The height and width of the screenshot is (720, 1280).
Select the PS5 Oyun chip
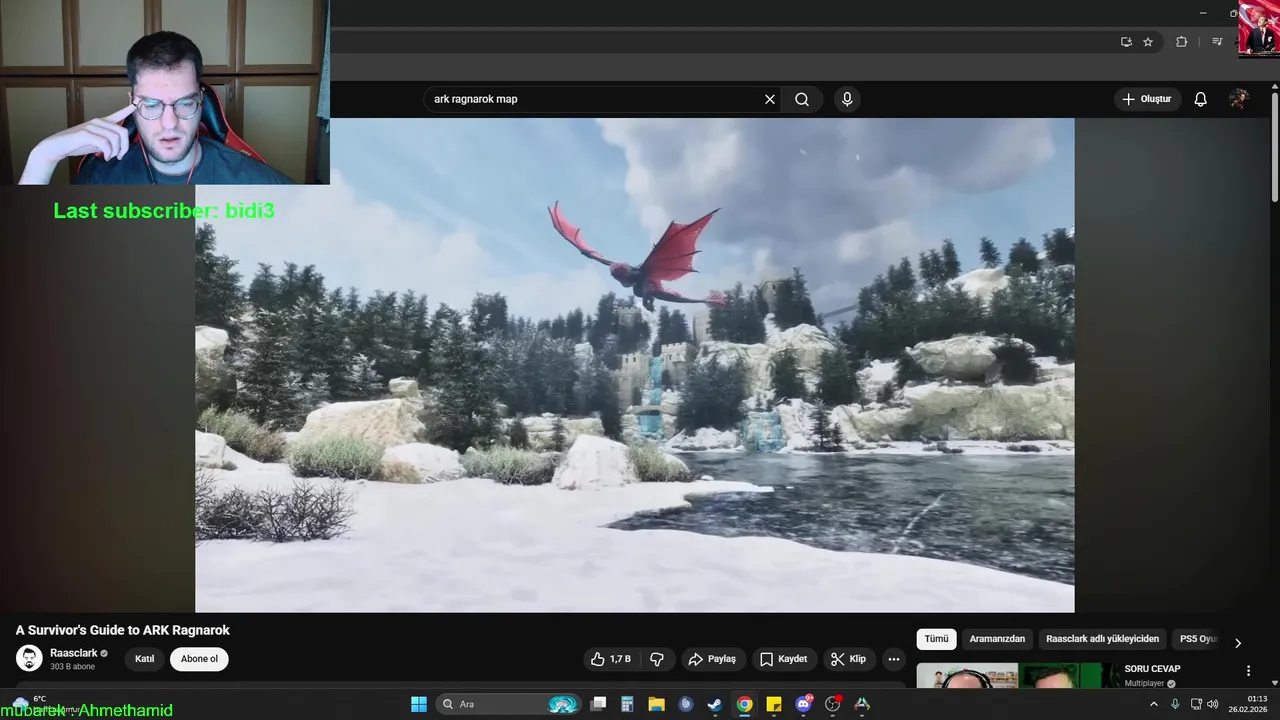(1197, 639)
